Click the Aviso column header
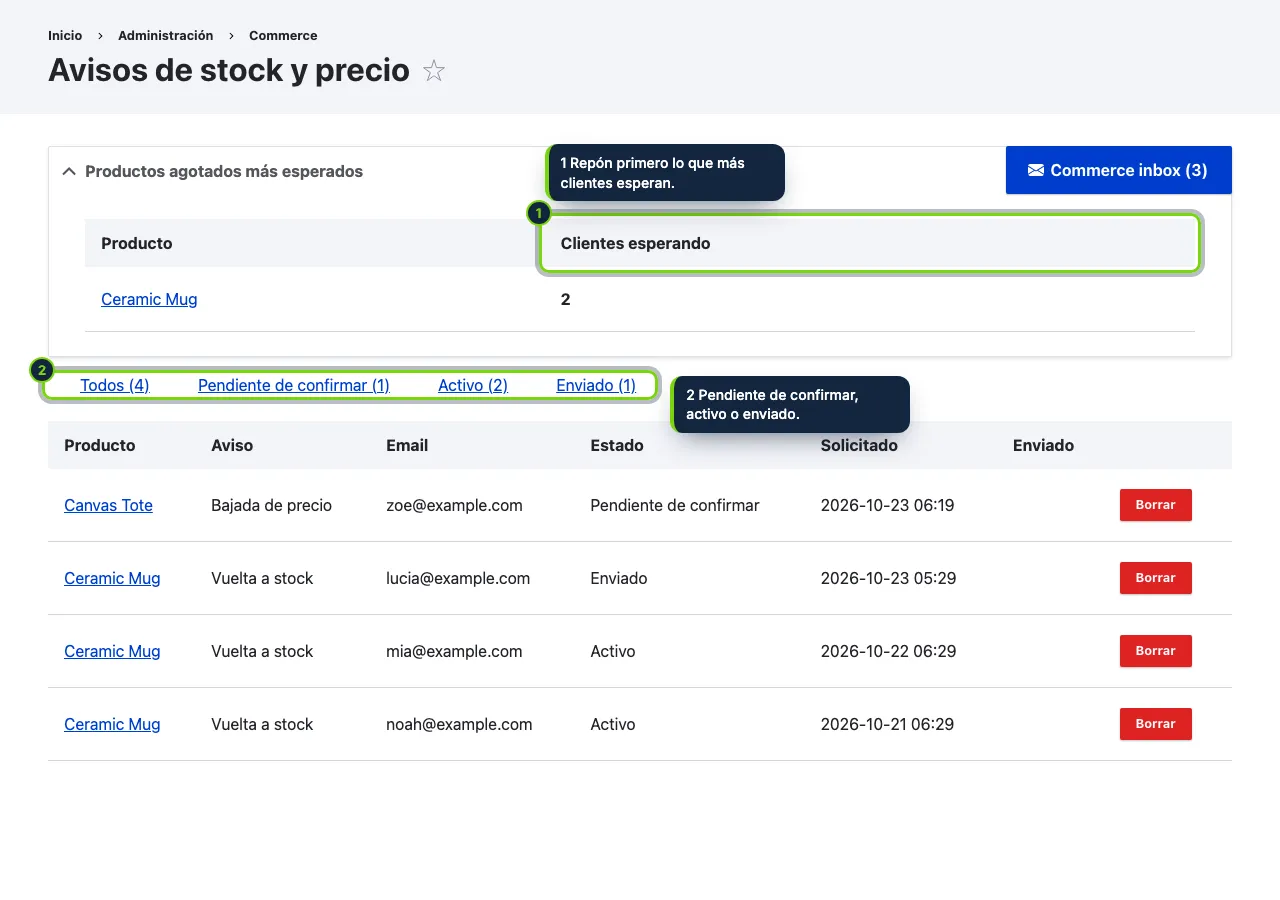1280x900 pixels. pos(232,445)
